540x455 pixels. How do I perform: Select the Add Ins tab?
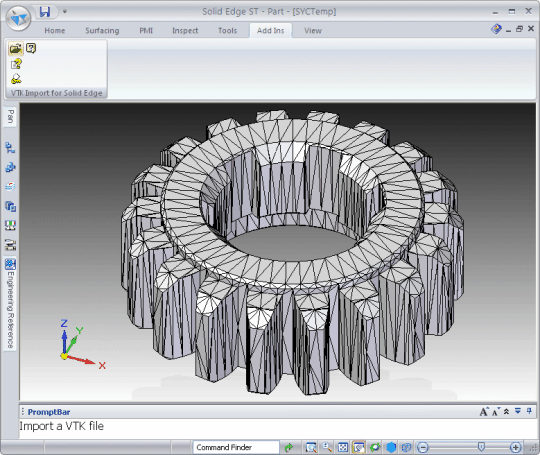pyautogui.click(x=271, y=31)
